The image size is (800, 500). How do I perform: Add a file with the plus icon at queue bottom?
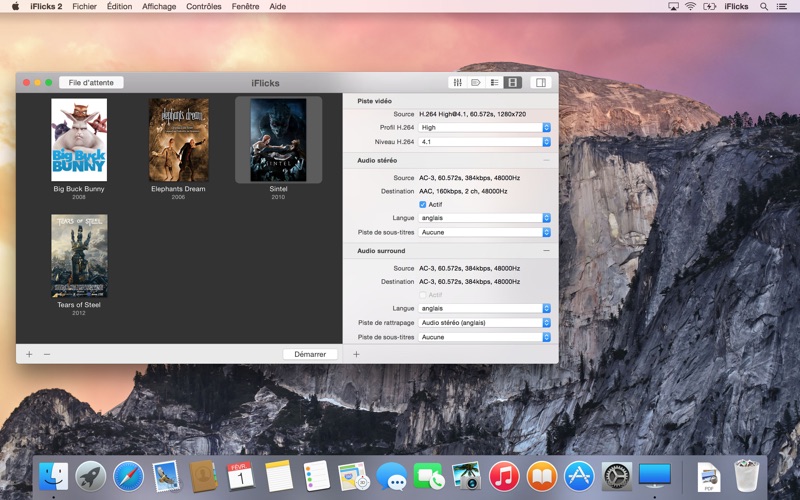click(29, 354)
